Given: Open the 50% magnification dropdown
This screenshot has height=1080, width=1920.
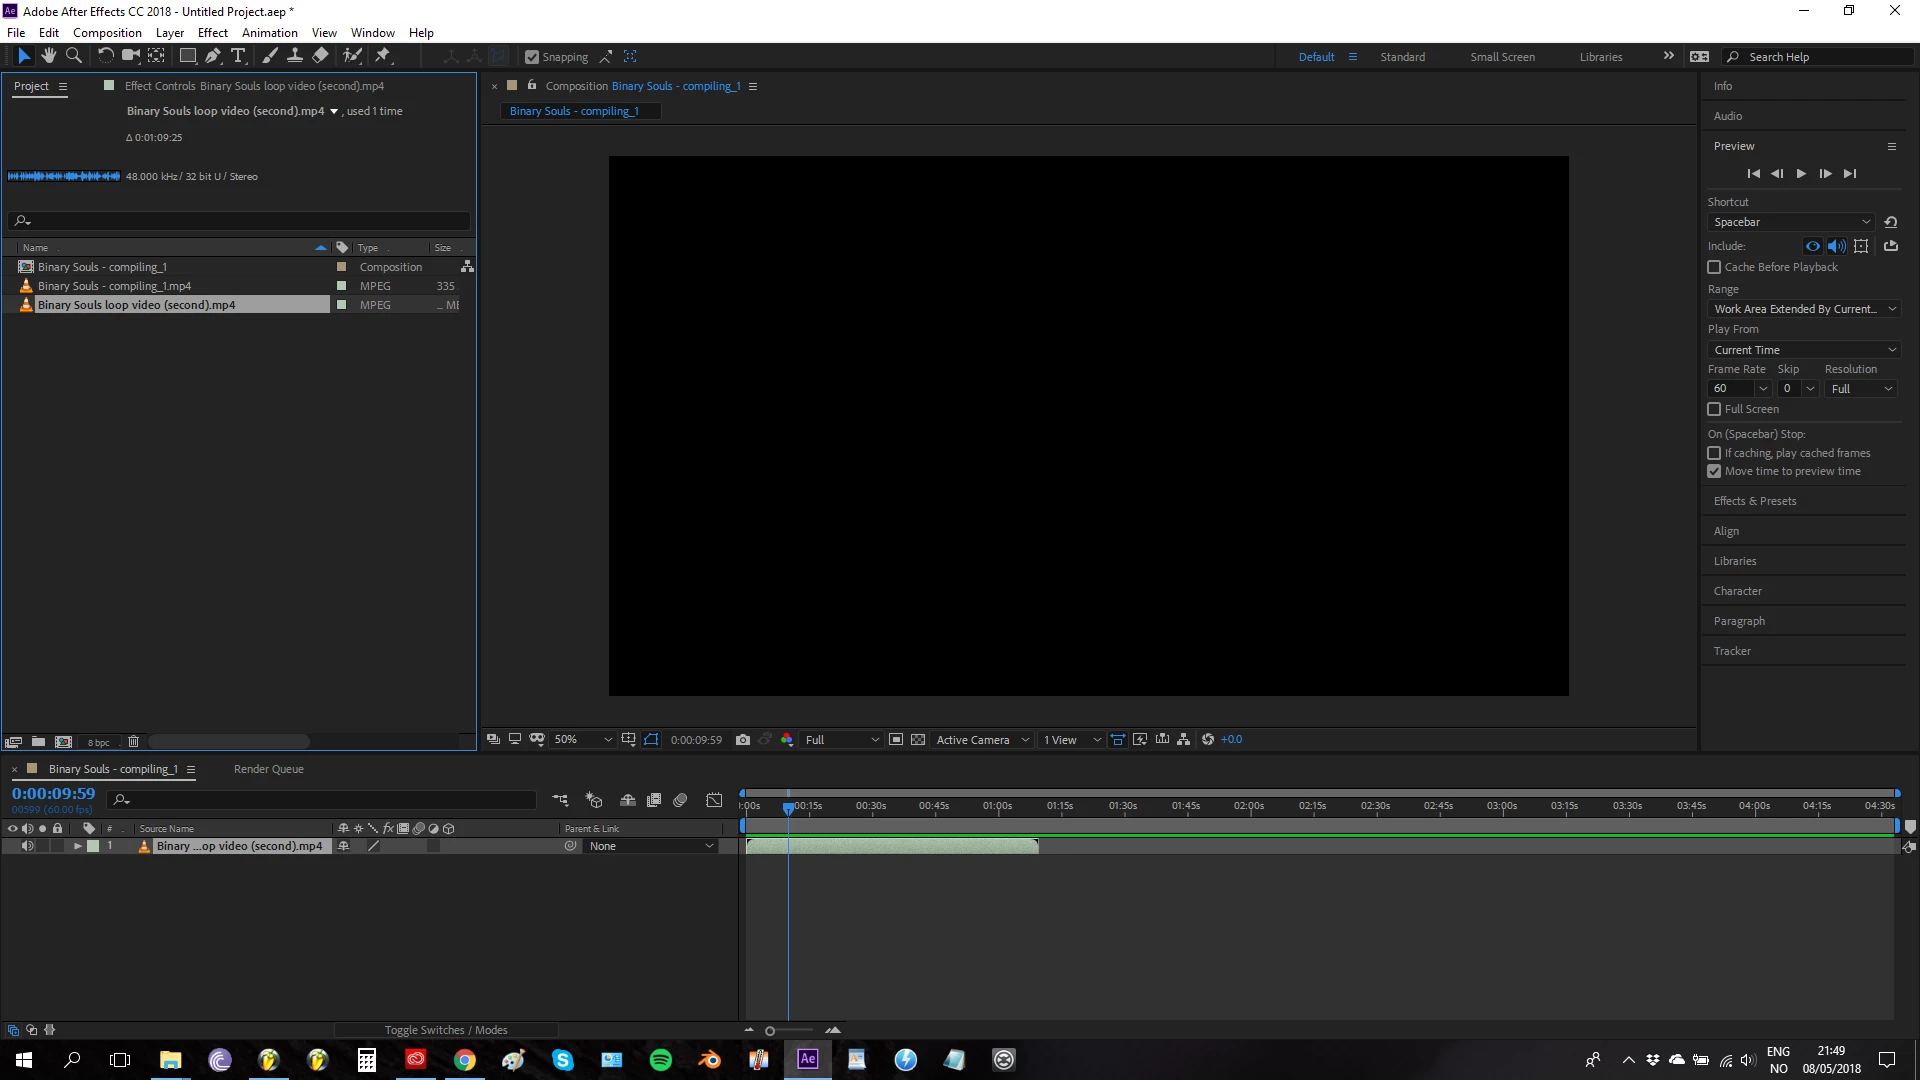Looking at the screenshot, I should [582, 740].
